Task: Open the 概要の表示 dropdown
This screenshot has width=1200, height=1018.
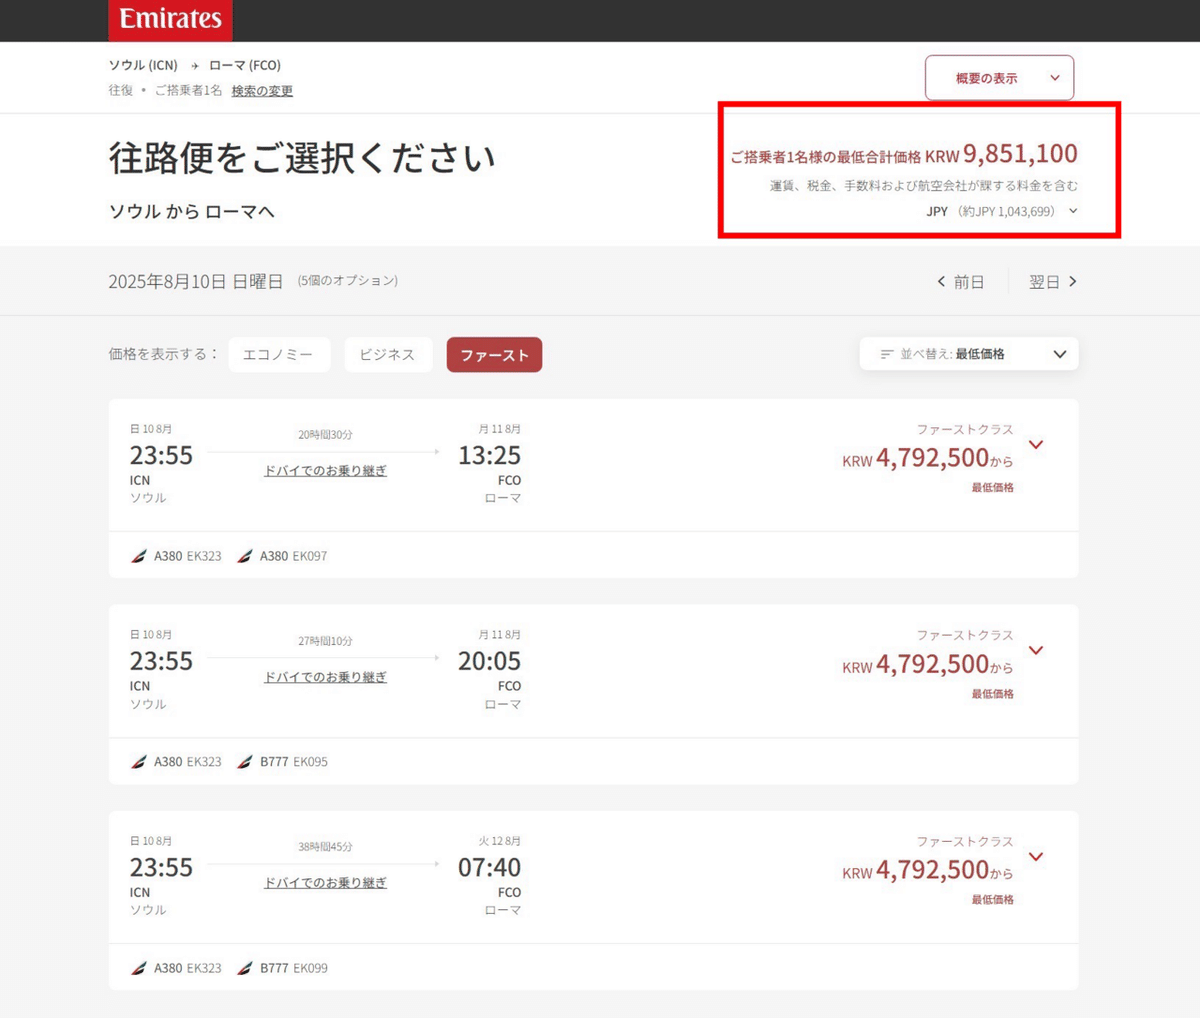Action: tap(999, 78)
